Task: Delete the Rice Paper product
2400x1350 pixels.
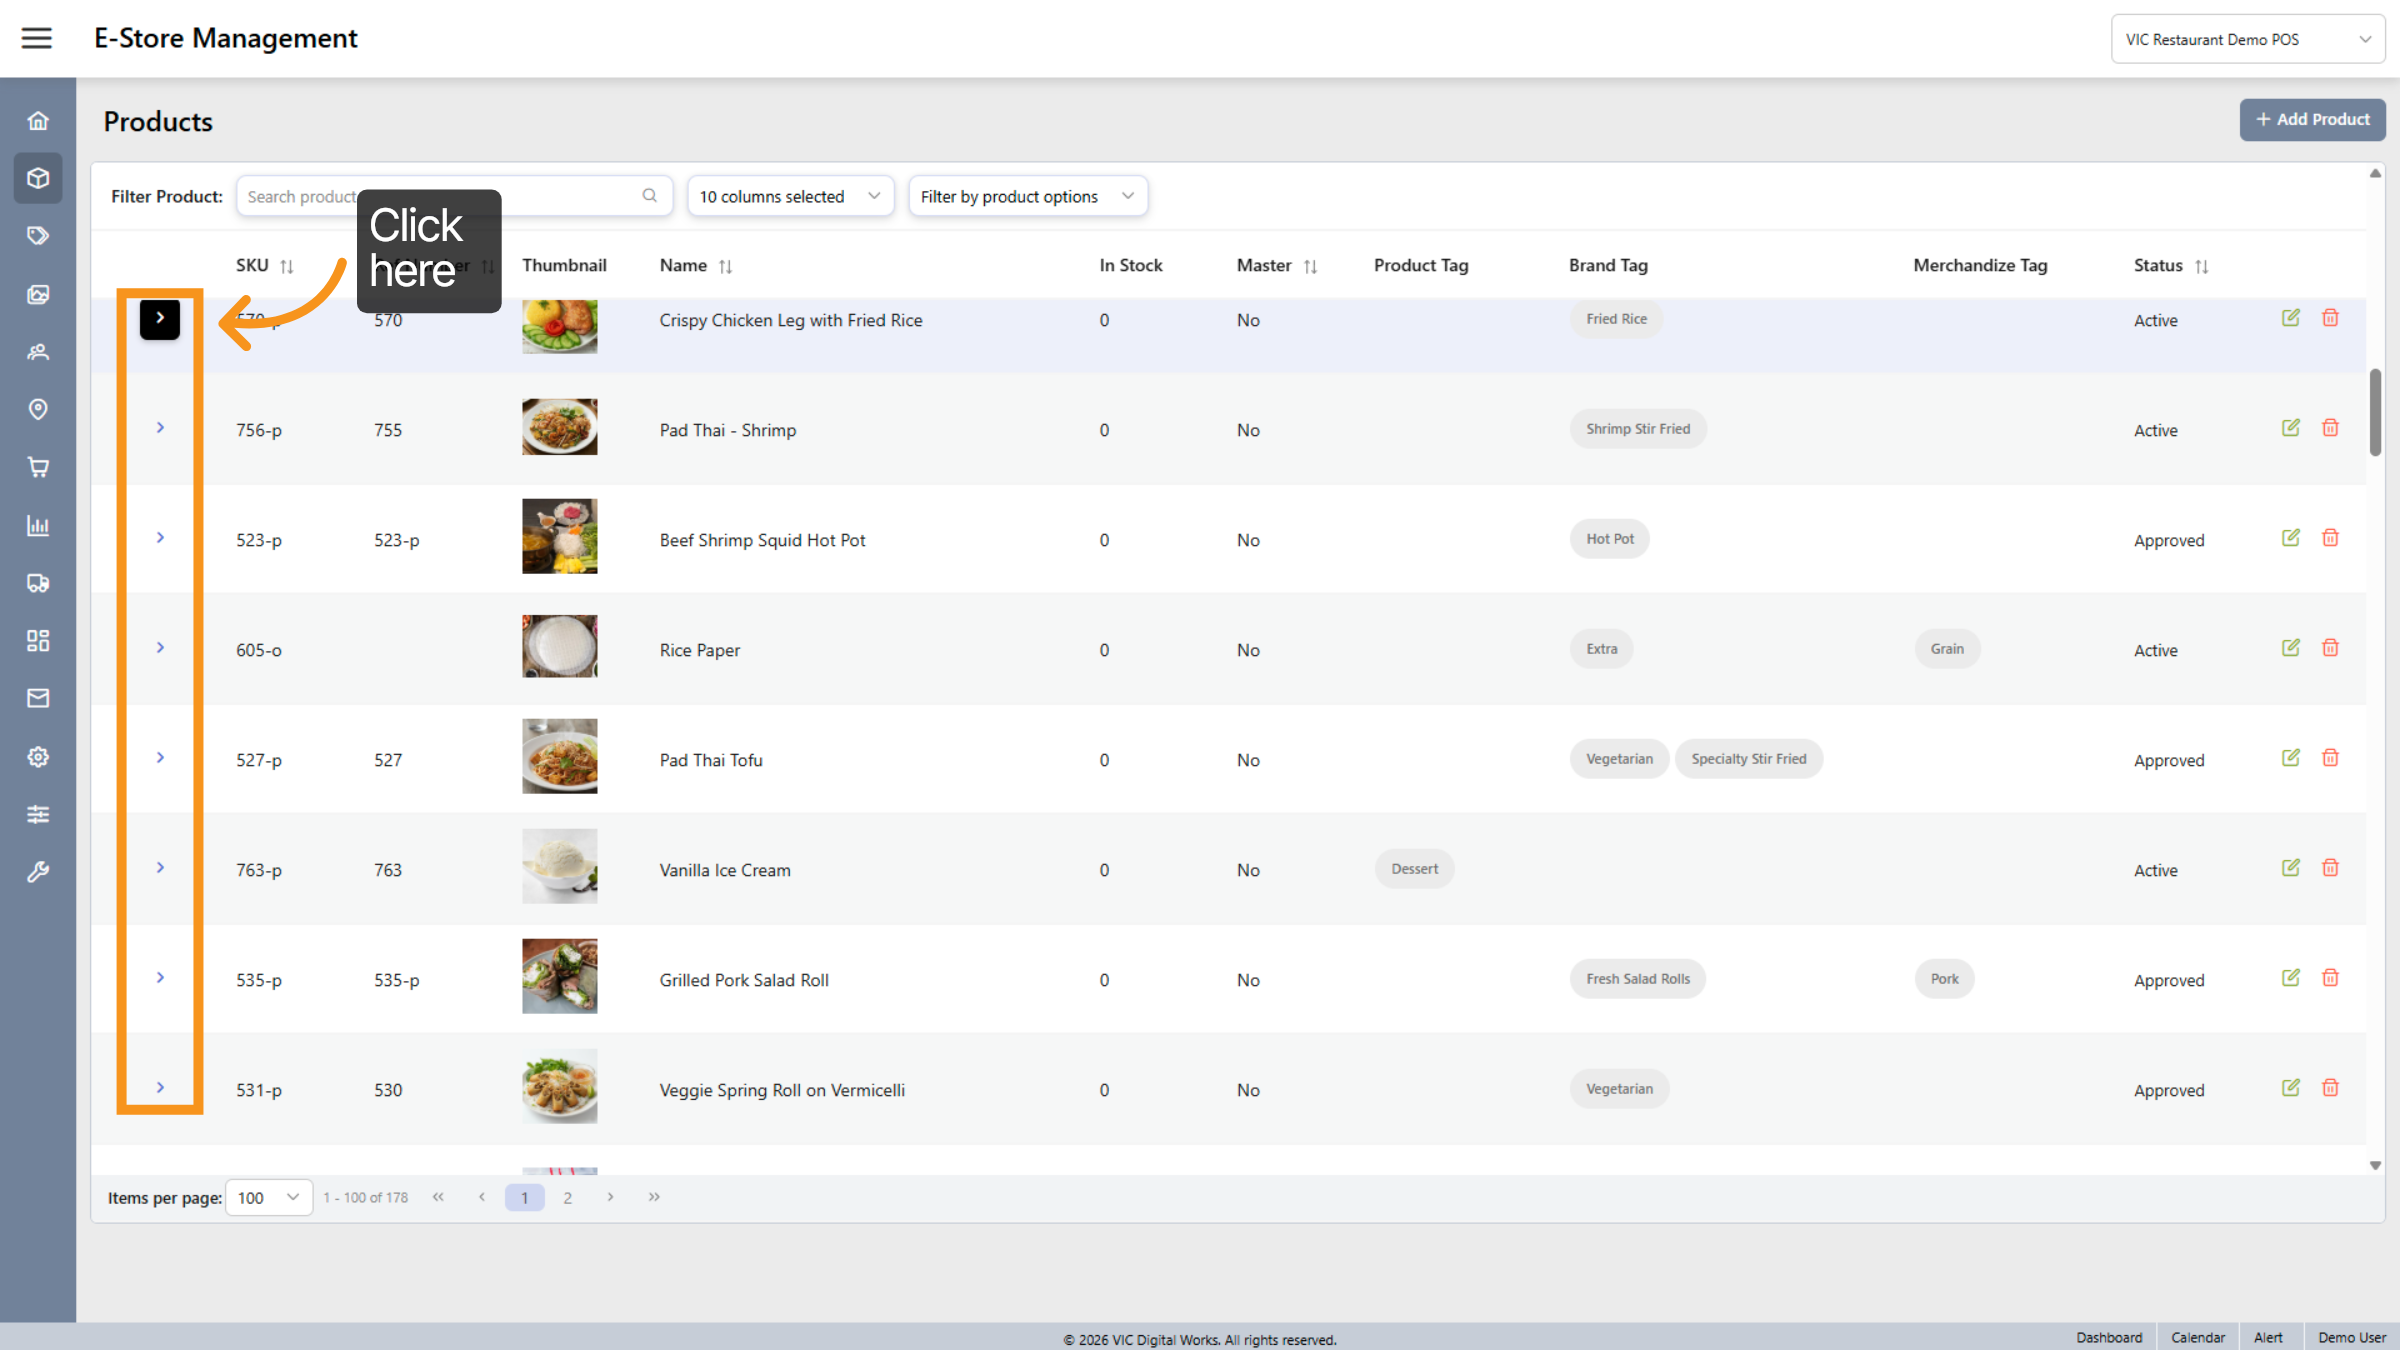Action: [x=2330, y=648]
